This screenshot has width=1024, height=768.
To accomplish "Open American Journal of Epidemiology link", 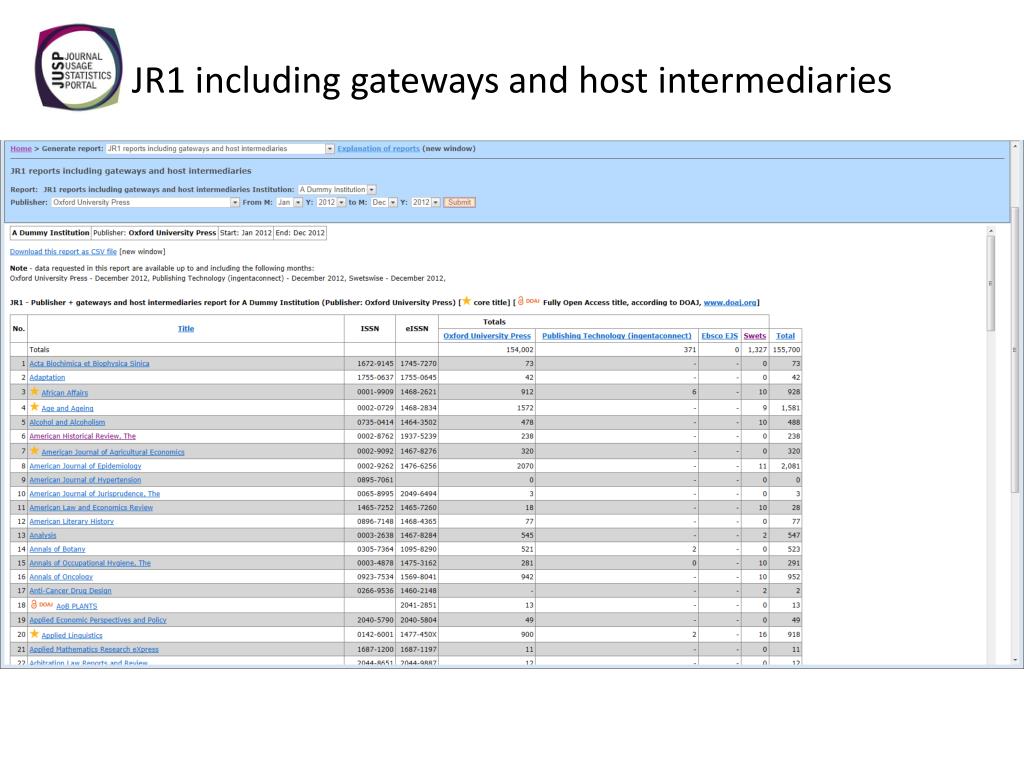I will coord(85,466).
